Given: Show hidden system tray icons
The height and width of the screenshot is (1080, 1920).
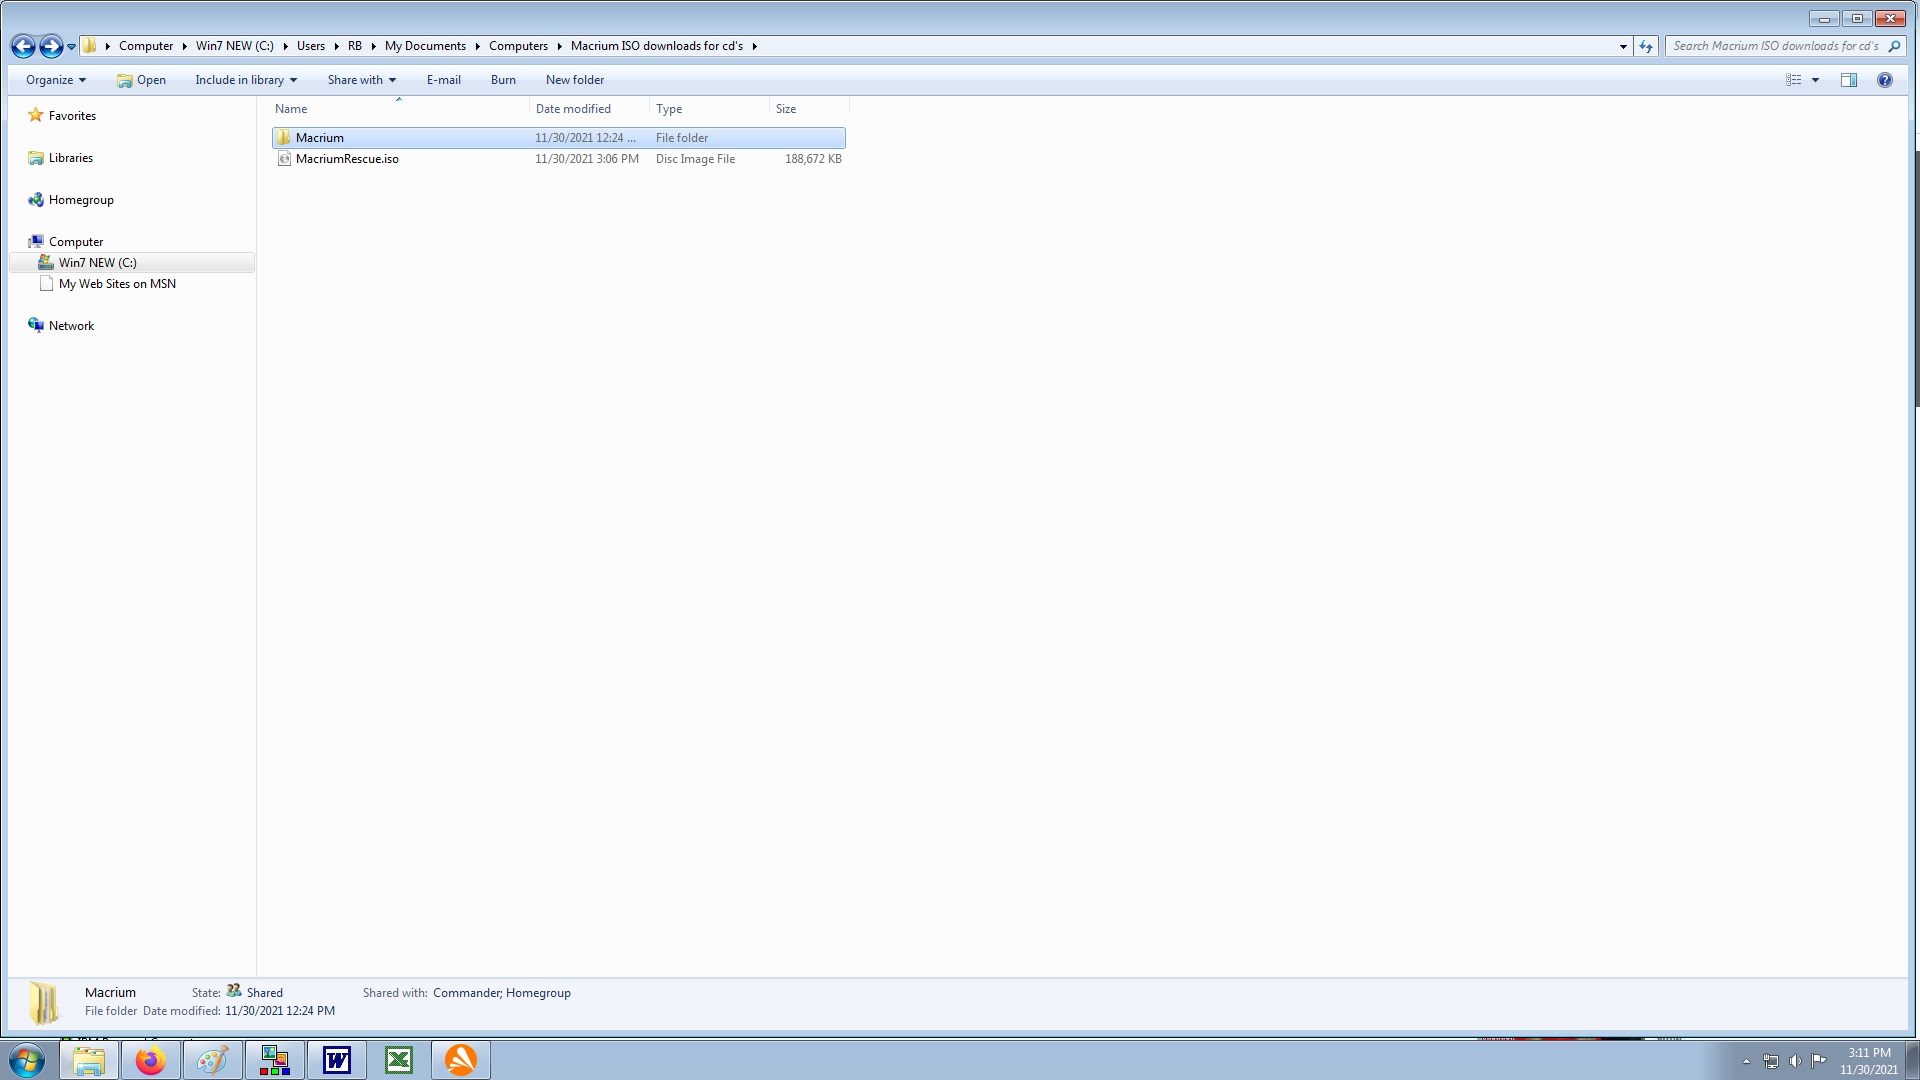Looking at the screenshot, I should [1746, 1061].
